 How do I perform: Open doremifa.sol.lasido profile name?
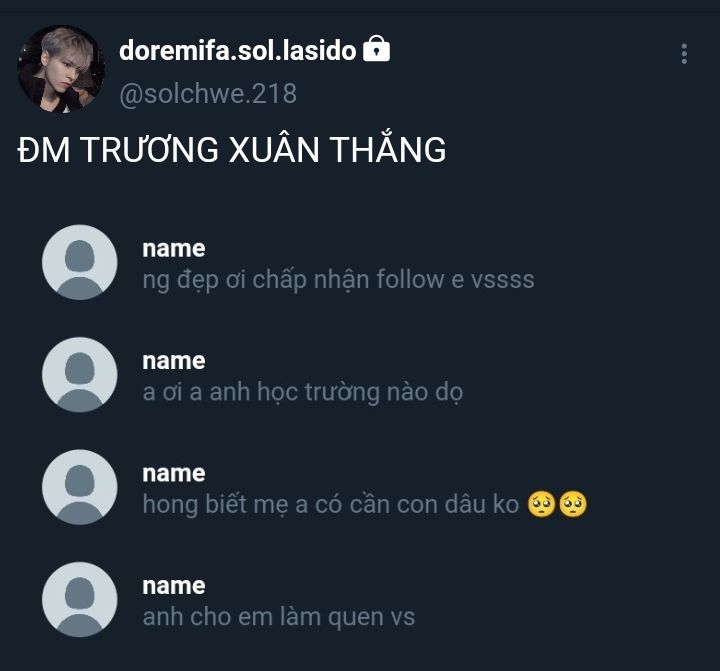237,50
